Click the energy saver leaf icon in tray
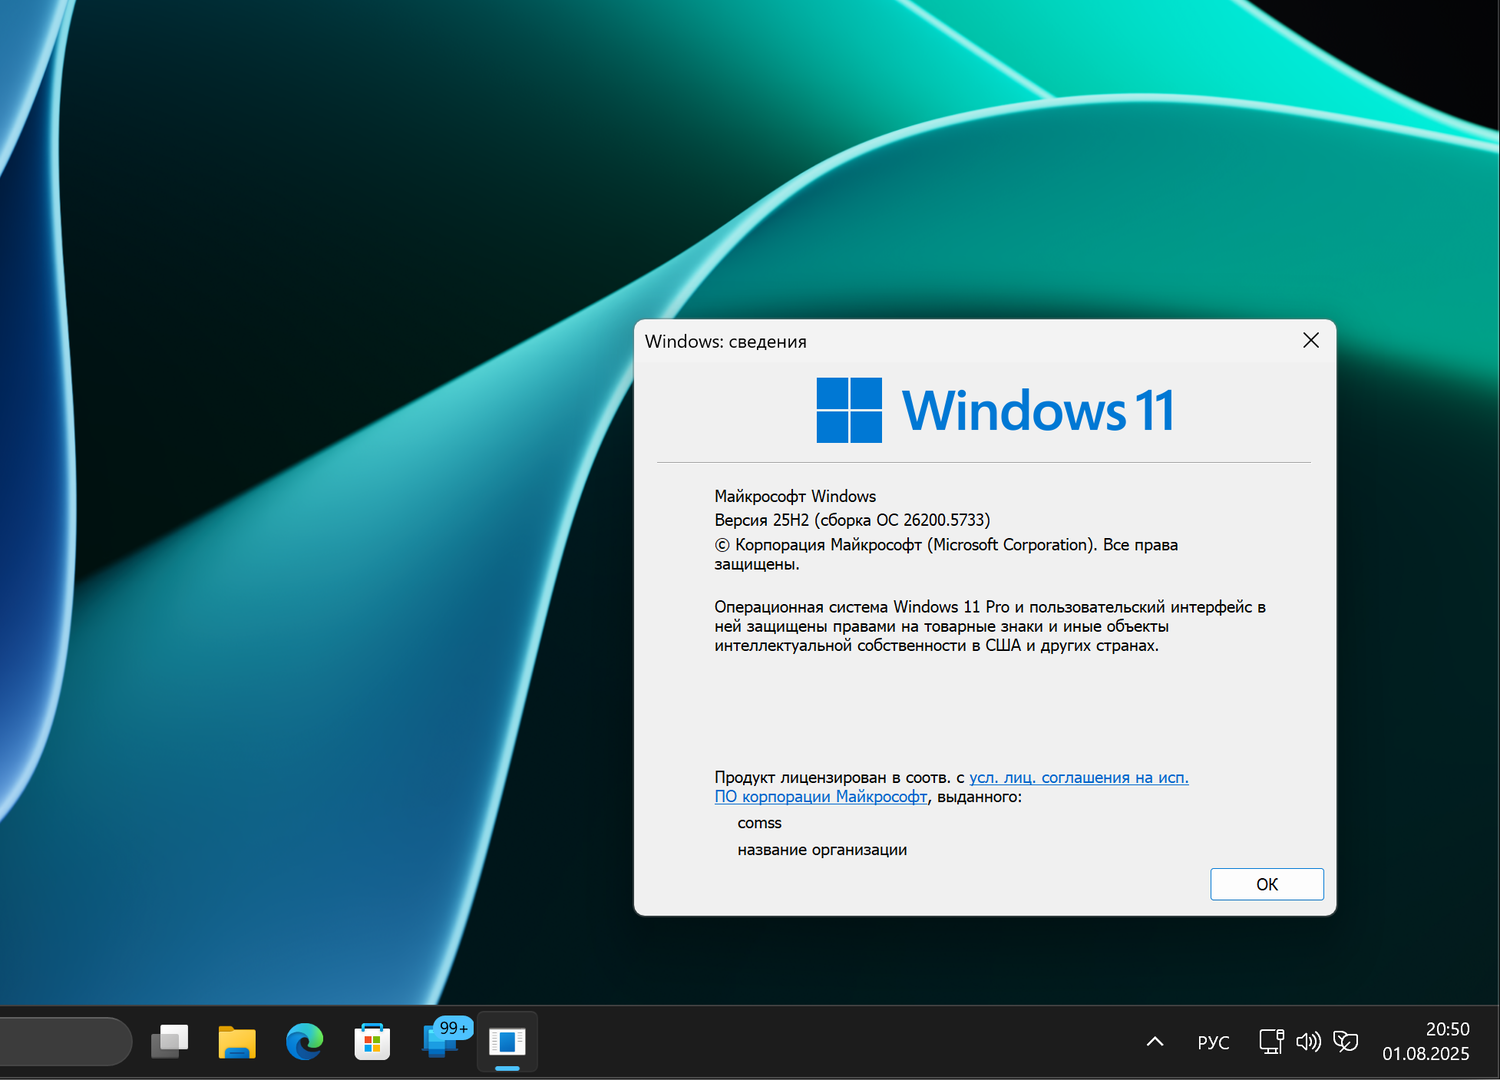The width and height of the screenshot is (1500, 1080). pyautogui.click(x=1346, y=1041)
